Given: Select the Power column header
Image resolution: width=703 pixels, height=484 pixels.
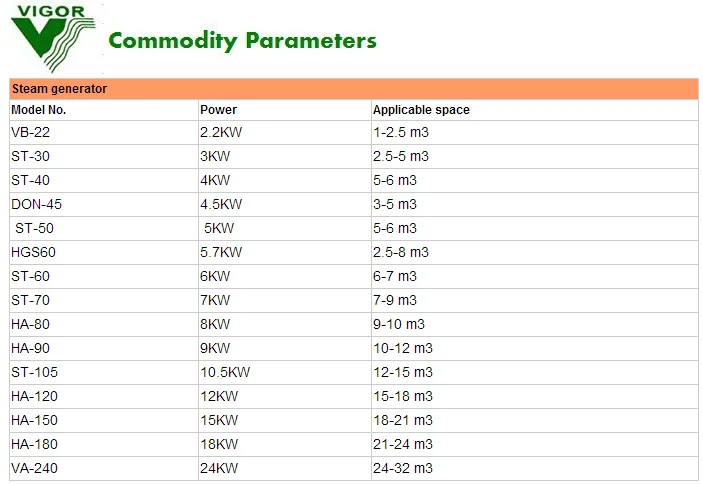Looking at the screenshot, I should pos(285,110).
